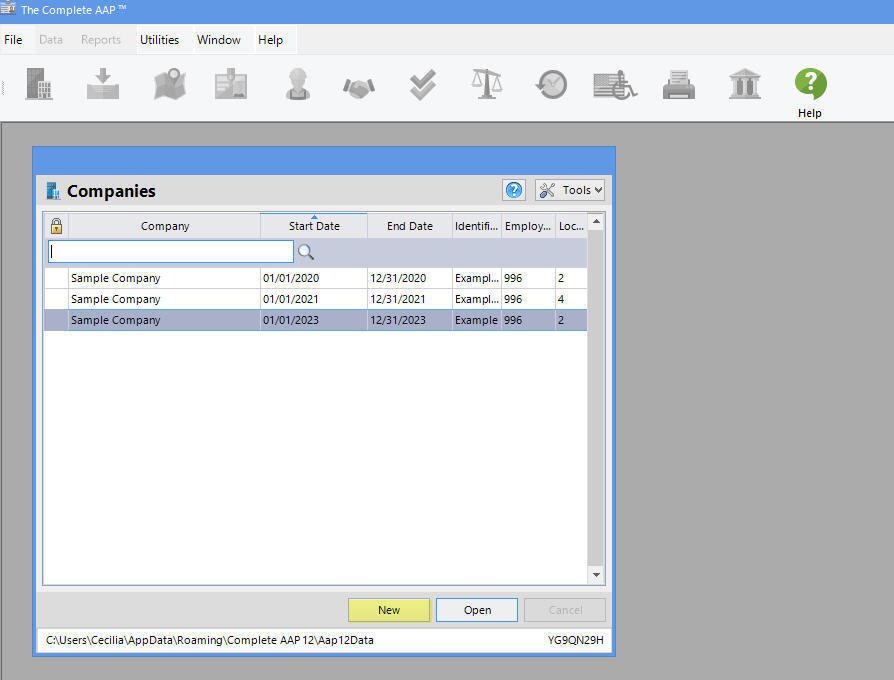Open the Window menu
Viewport: 894px width, 680px height.
pos(219,40)
